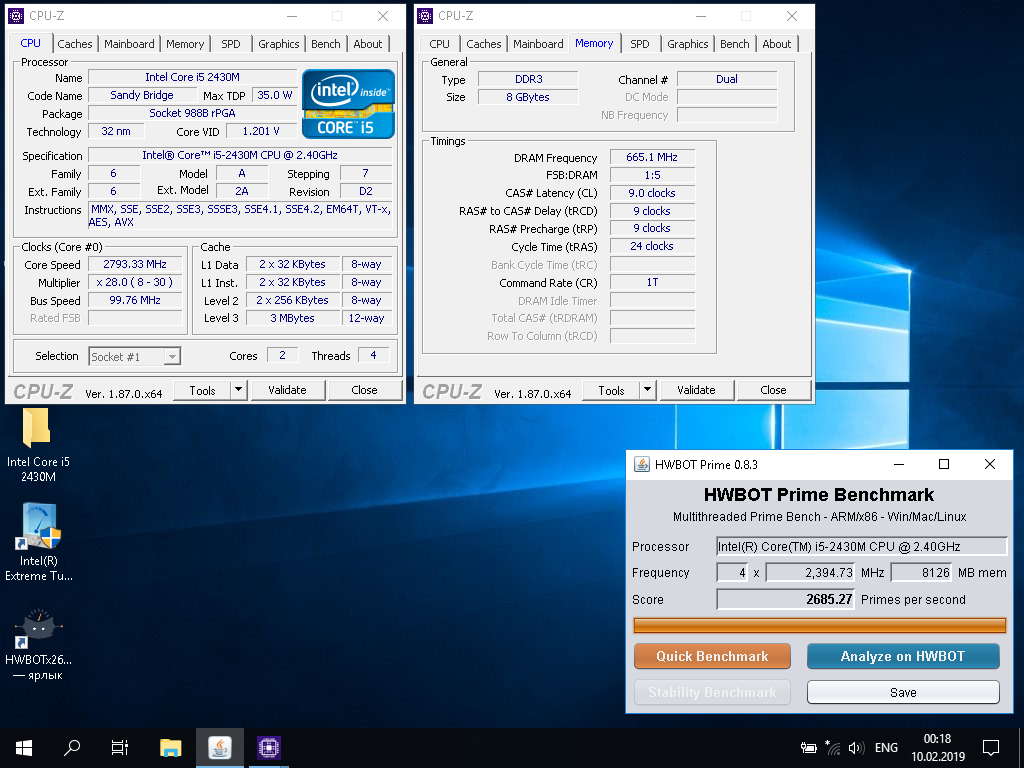Click Tools button in right CPU-Z window
This screenshot has height=768, width=1024.
pyautogui.click(x=611, y=390)
